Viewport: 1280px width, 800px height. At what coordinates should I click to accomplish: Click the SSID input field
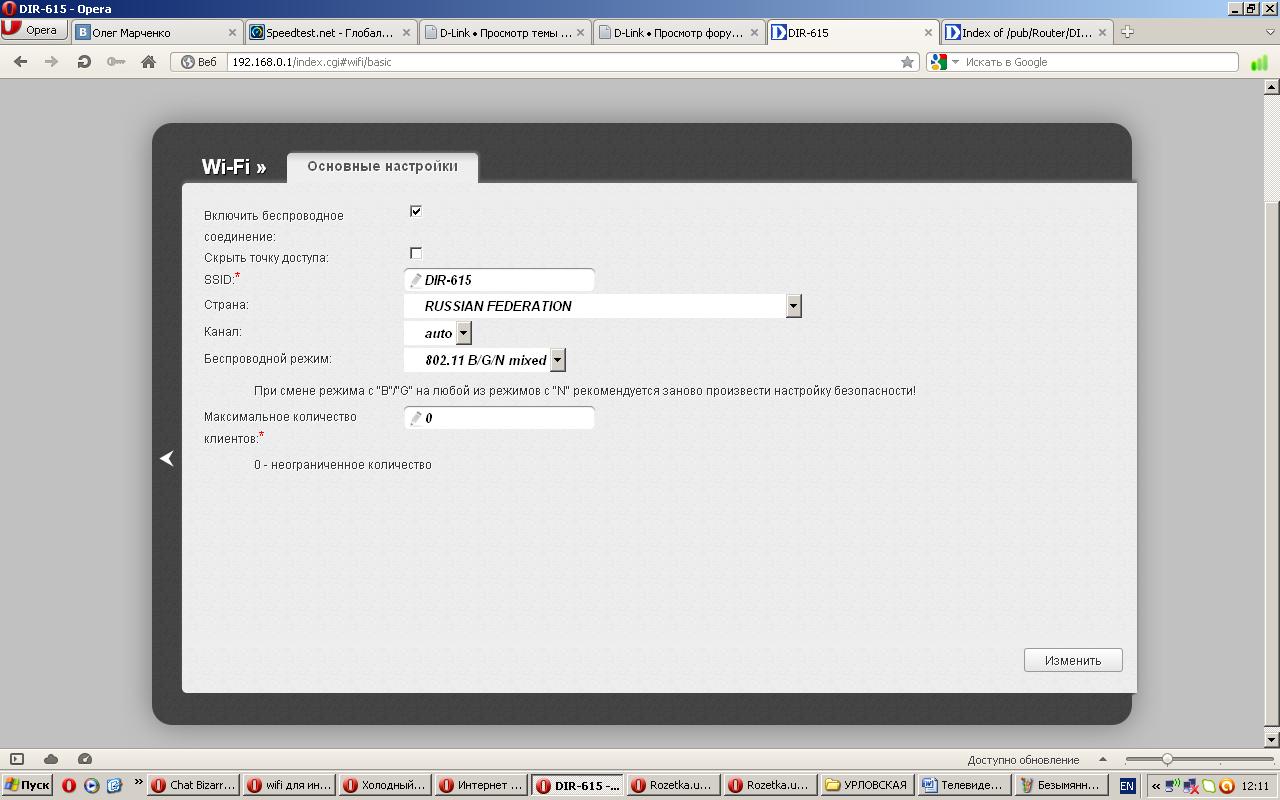pyautogui.click(x=499, y=280)
